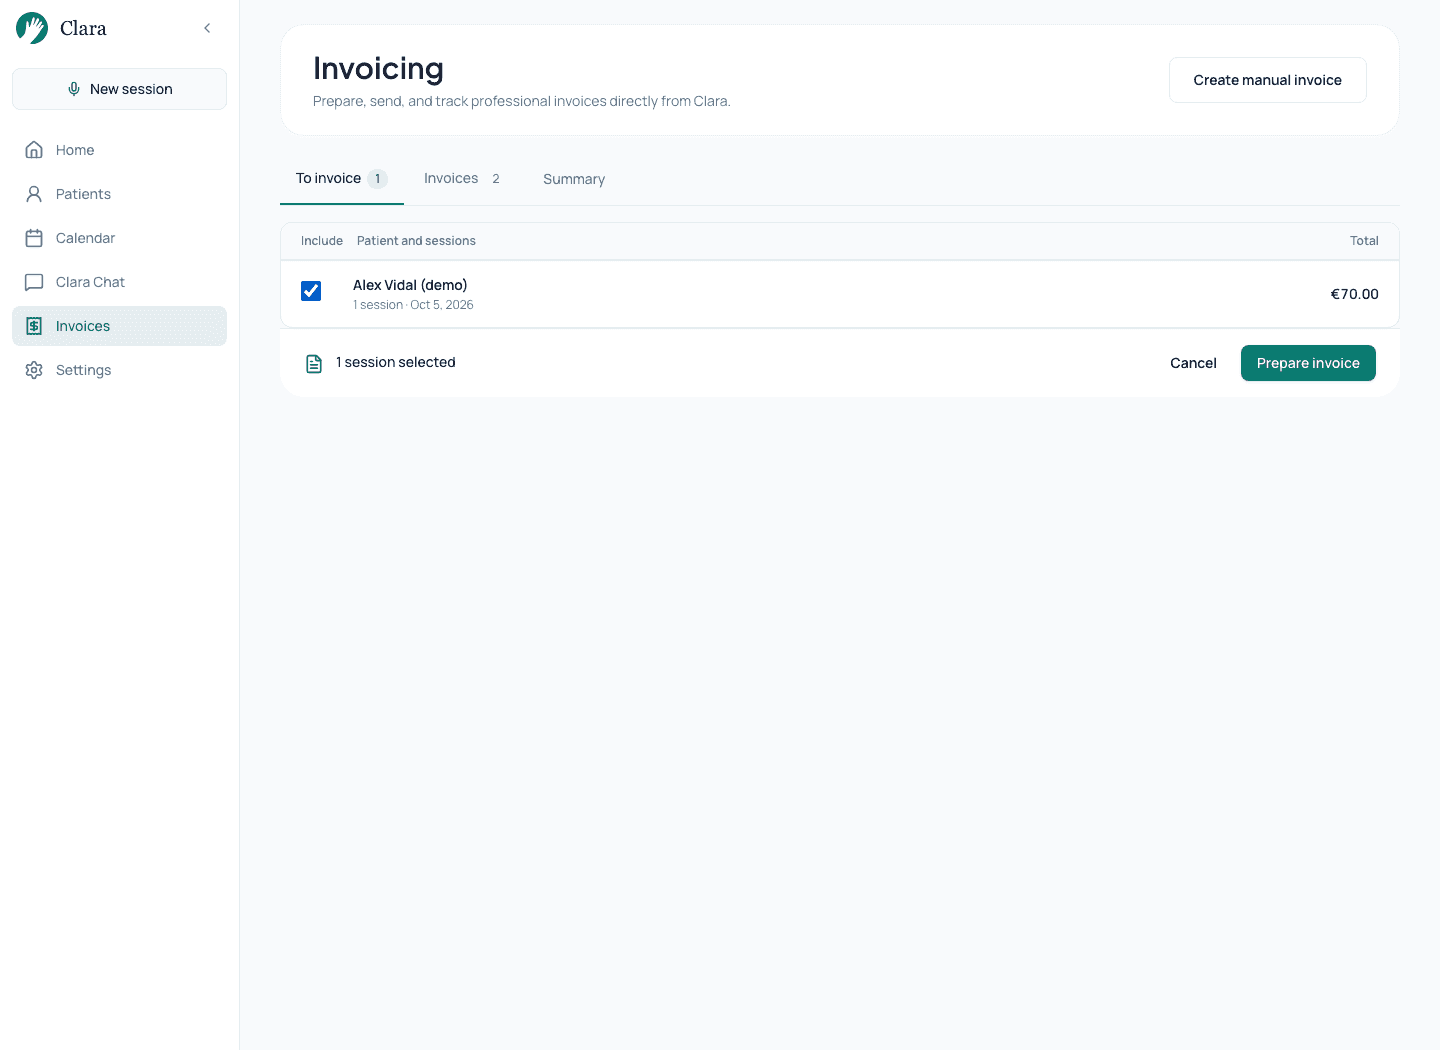Open Clara Chat label

(x=90, y=282)
